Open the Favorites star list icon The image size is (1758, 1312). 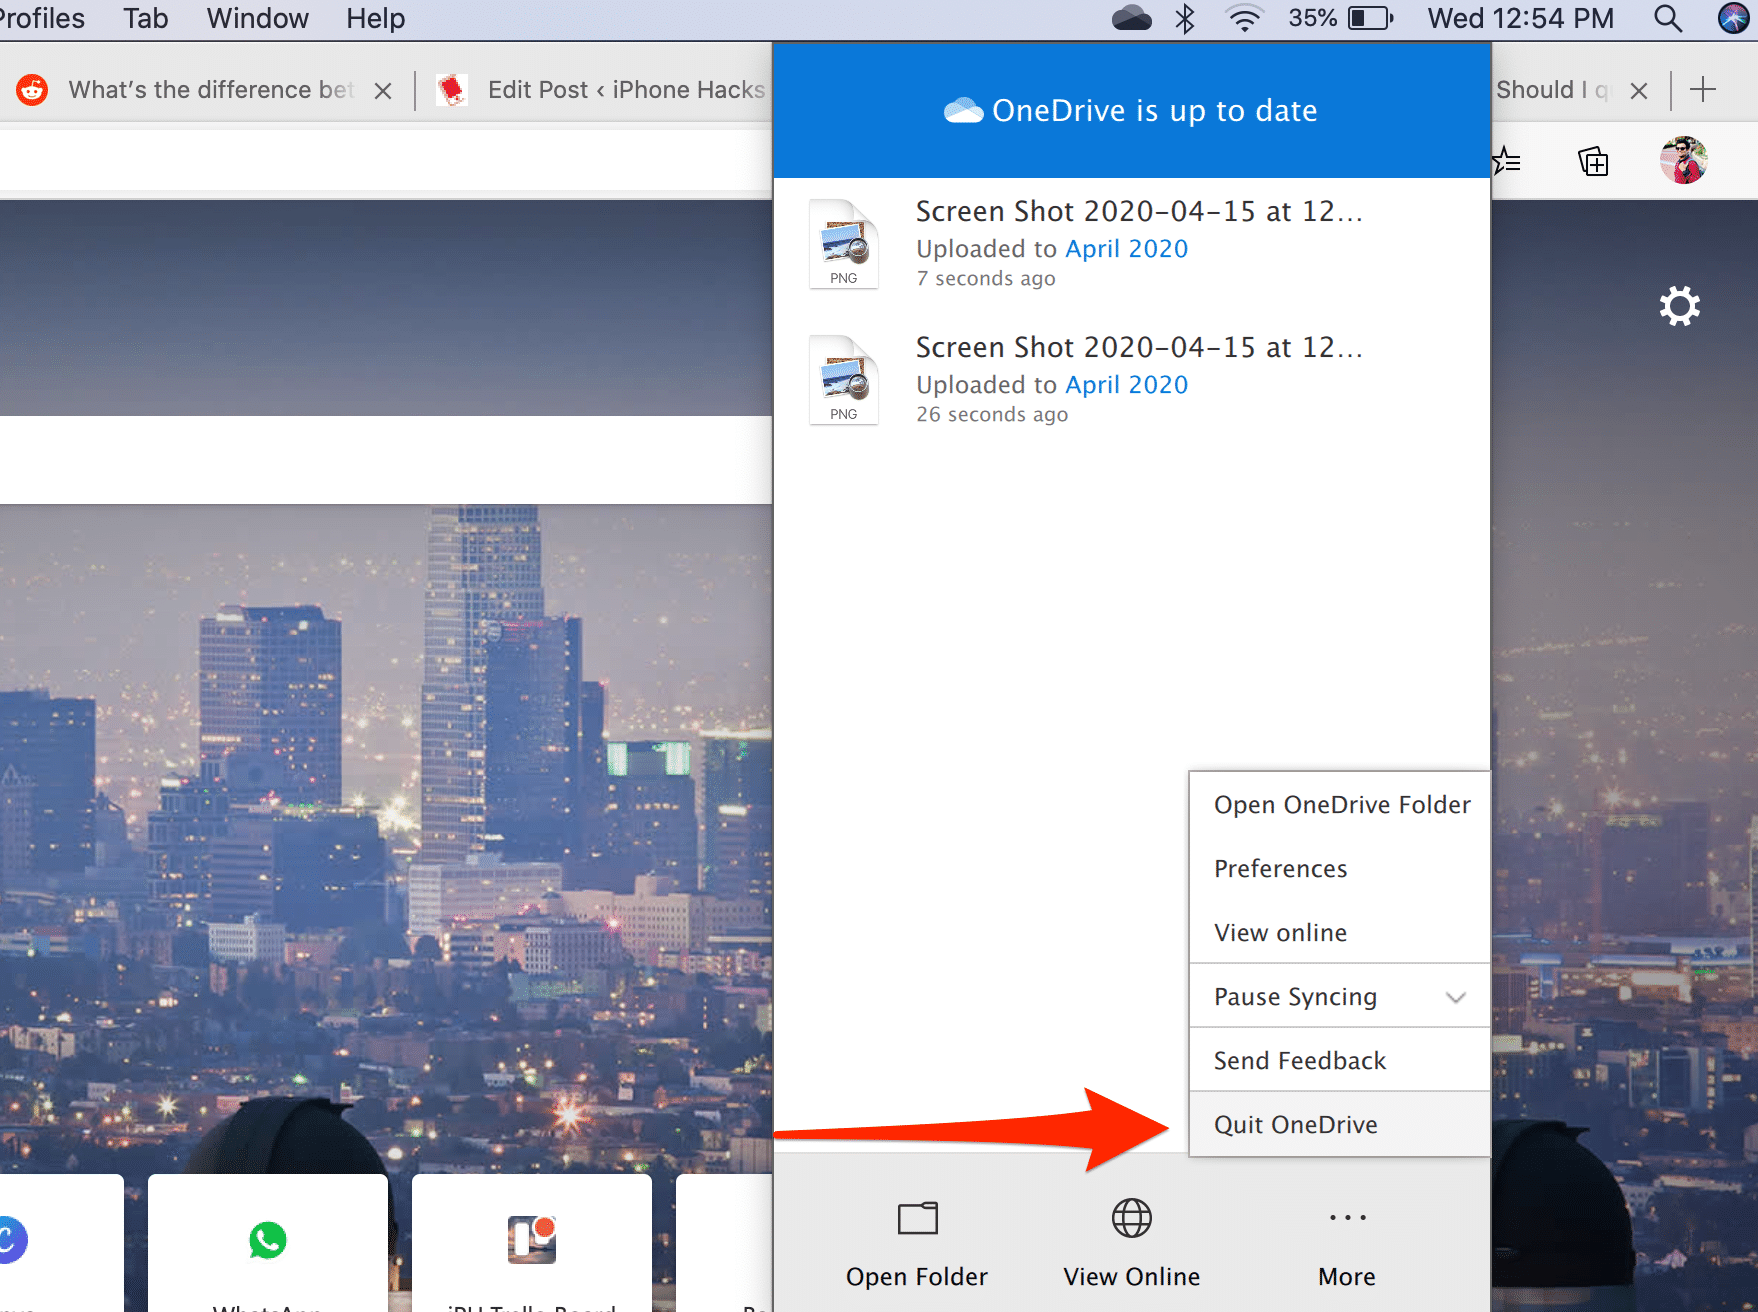(x=1507, y=161)
